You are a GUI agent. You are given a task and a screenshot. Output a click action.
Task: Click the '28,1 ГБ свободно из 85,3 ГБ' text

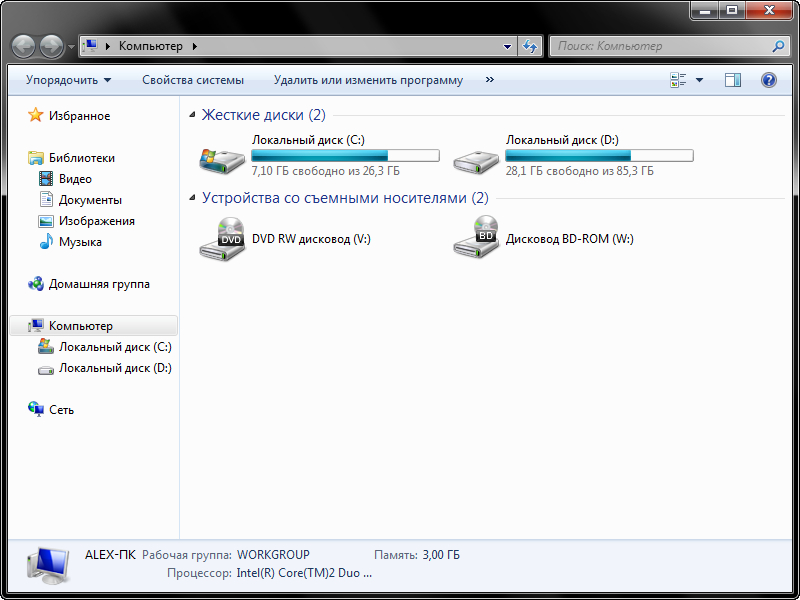click(x=580, y=171)
